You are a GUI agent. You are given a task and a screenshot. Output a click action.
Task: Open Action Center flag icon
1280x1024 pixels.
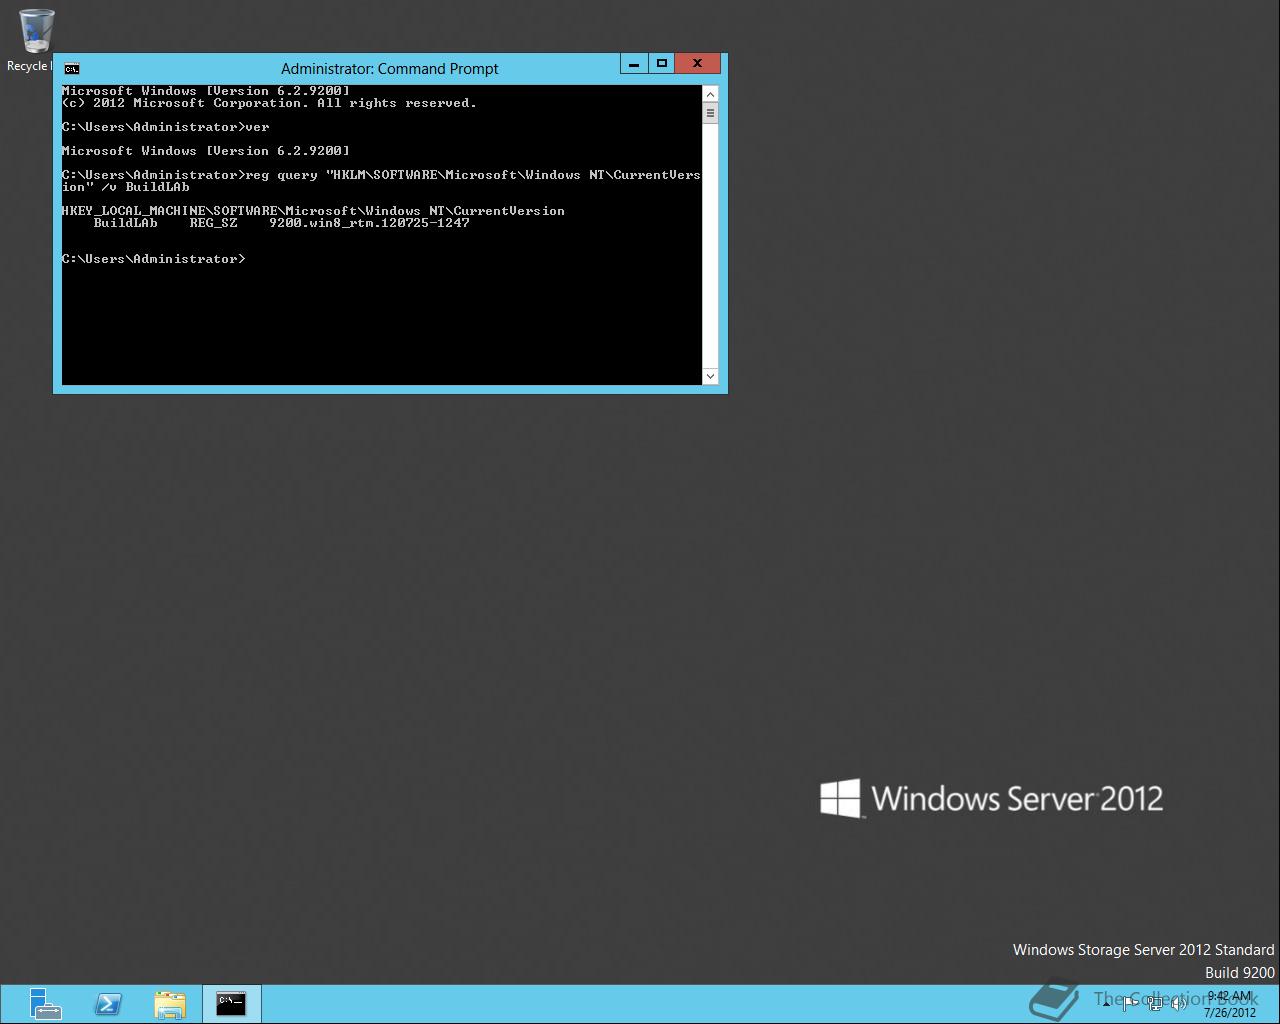click(1130, 1004)
